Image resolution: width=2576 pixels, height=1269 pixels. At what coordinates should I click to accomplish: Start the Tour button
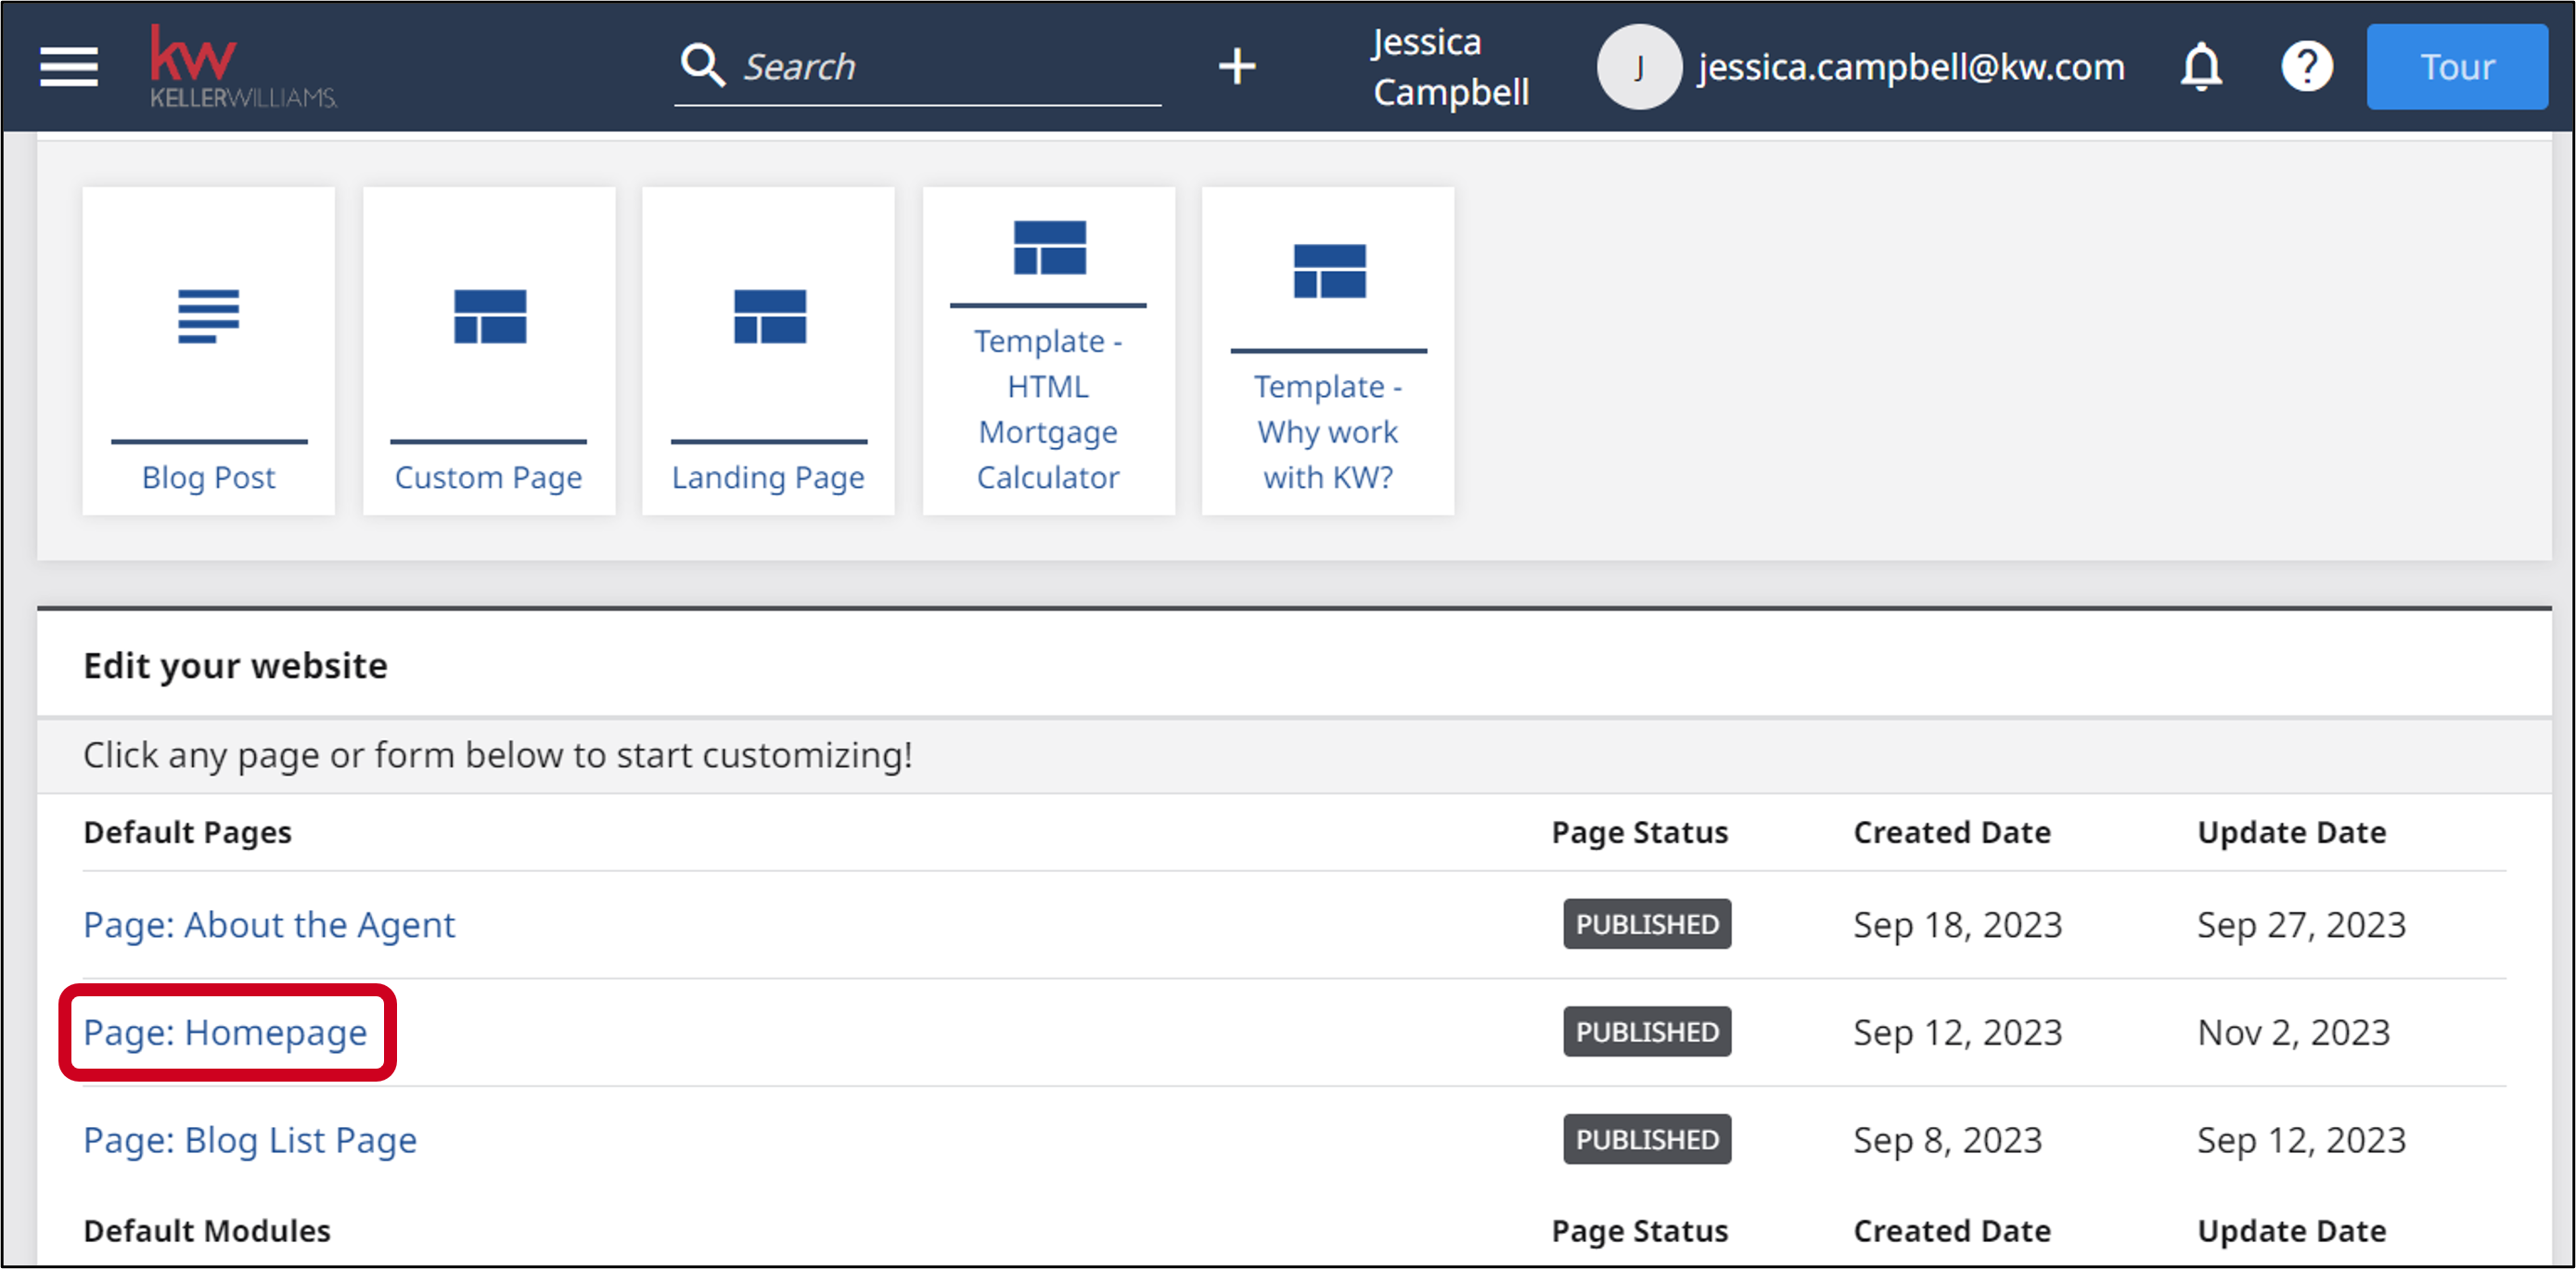pyautogui.click(x=2457, y=67)
